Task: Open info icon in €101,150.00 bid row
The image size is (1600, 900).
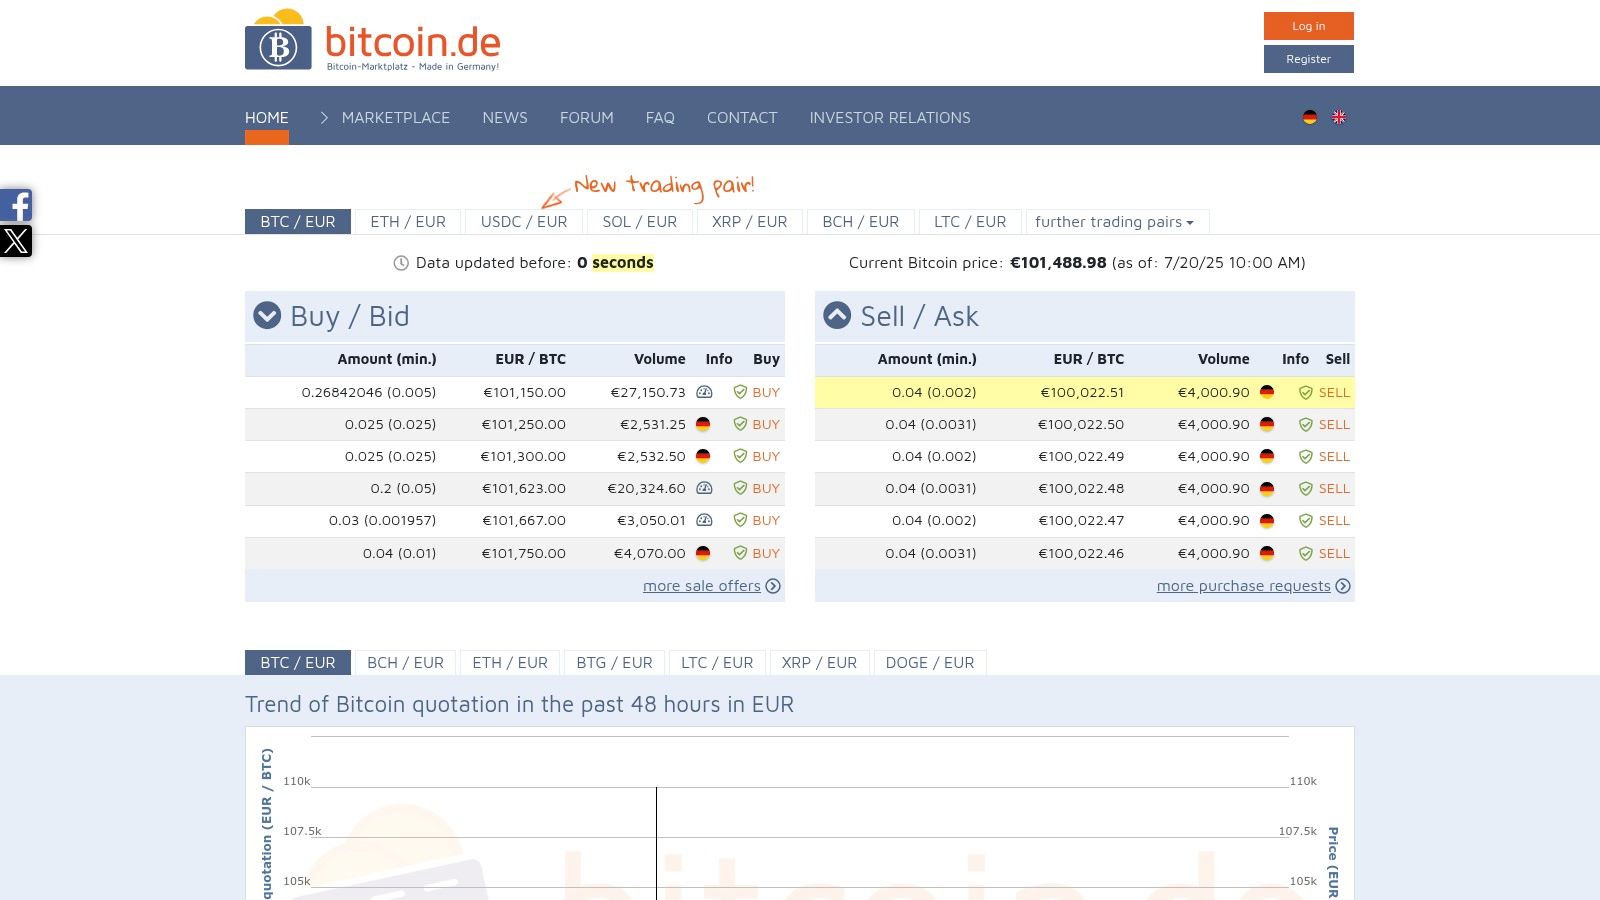Action: (704, 392)
